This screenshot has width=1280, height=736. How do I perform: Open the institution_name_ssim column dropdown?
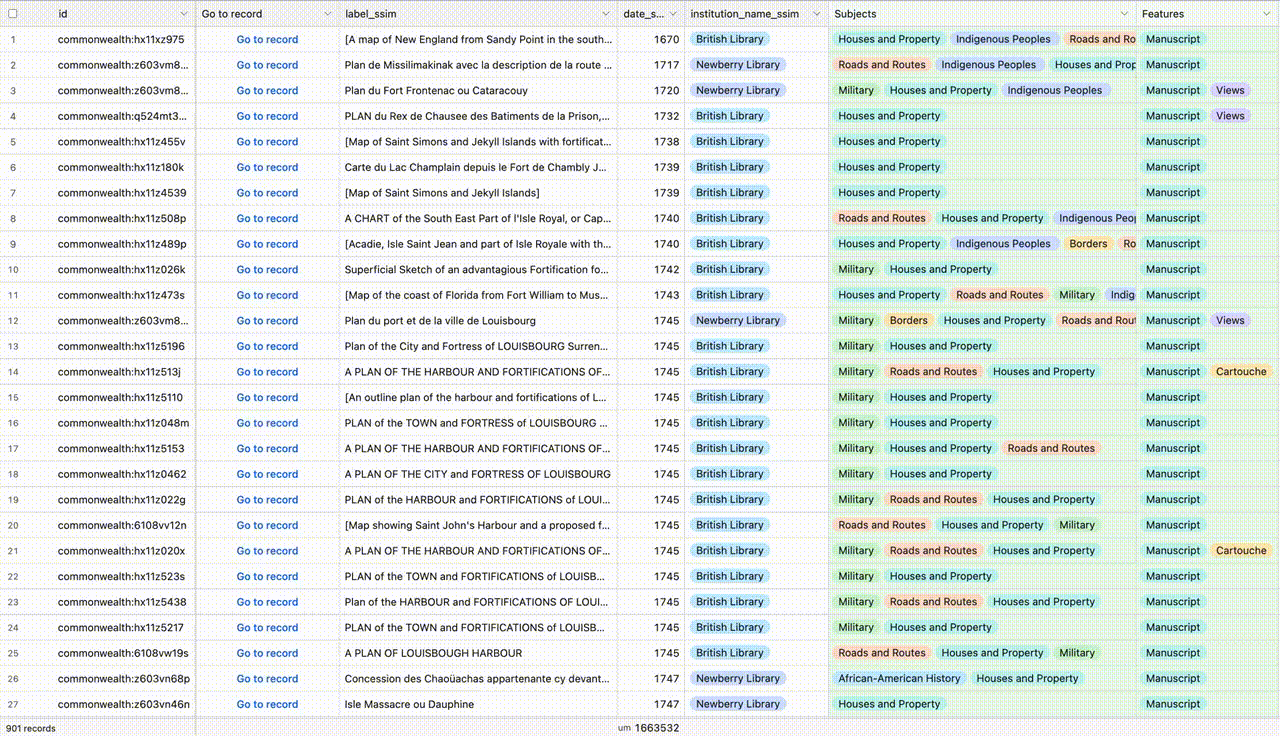pos(817,14)
